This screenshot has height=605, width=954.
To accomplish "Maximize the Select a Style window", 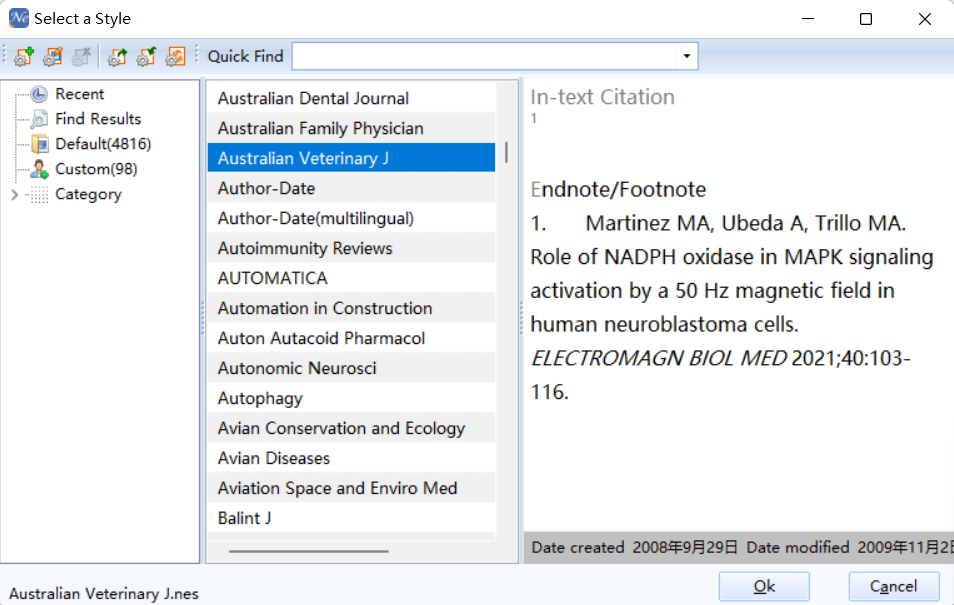I will [866, 19].
